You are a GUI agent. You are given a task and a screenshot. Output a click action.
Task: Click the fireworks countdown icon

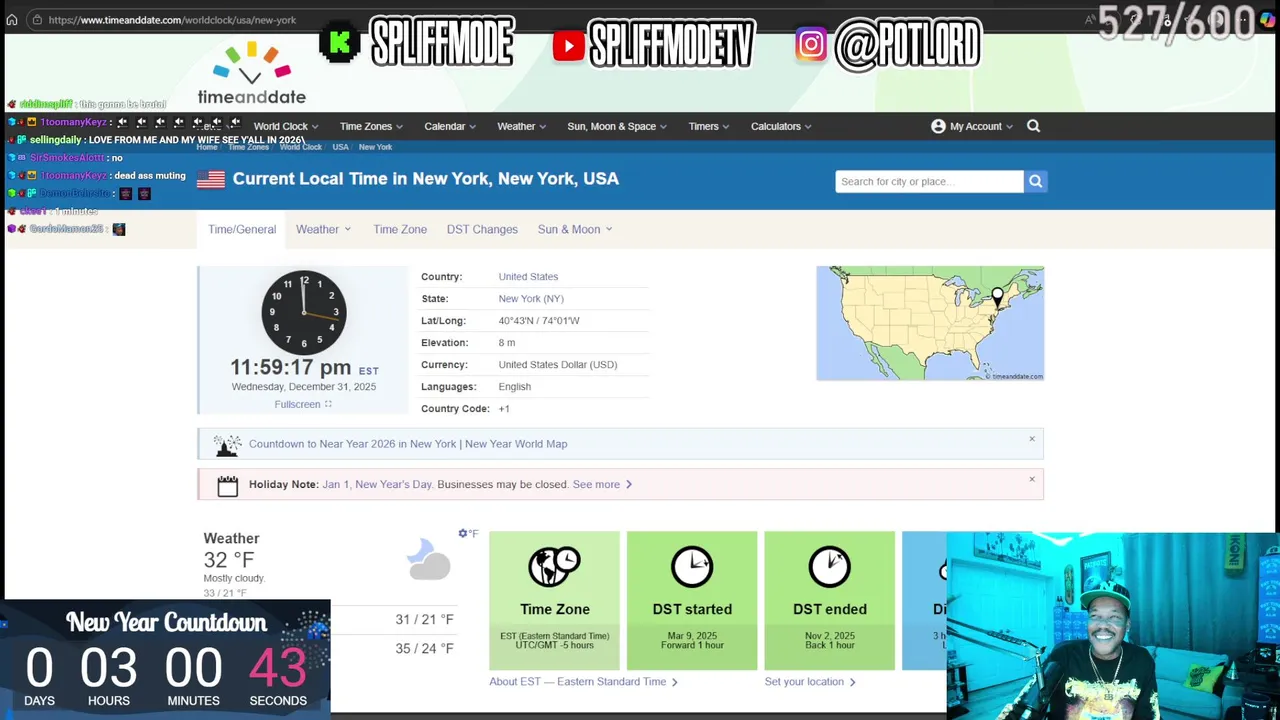coord(228,444)
